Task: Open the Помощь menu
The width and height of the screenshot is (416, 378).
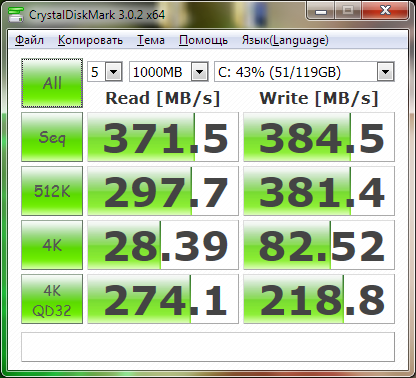Action: click(x=203, y=40)
